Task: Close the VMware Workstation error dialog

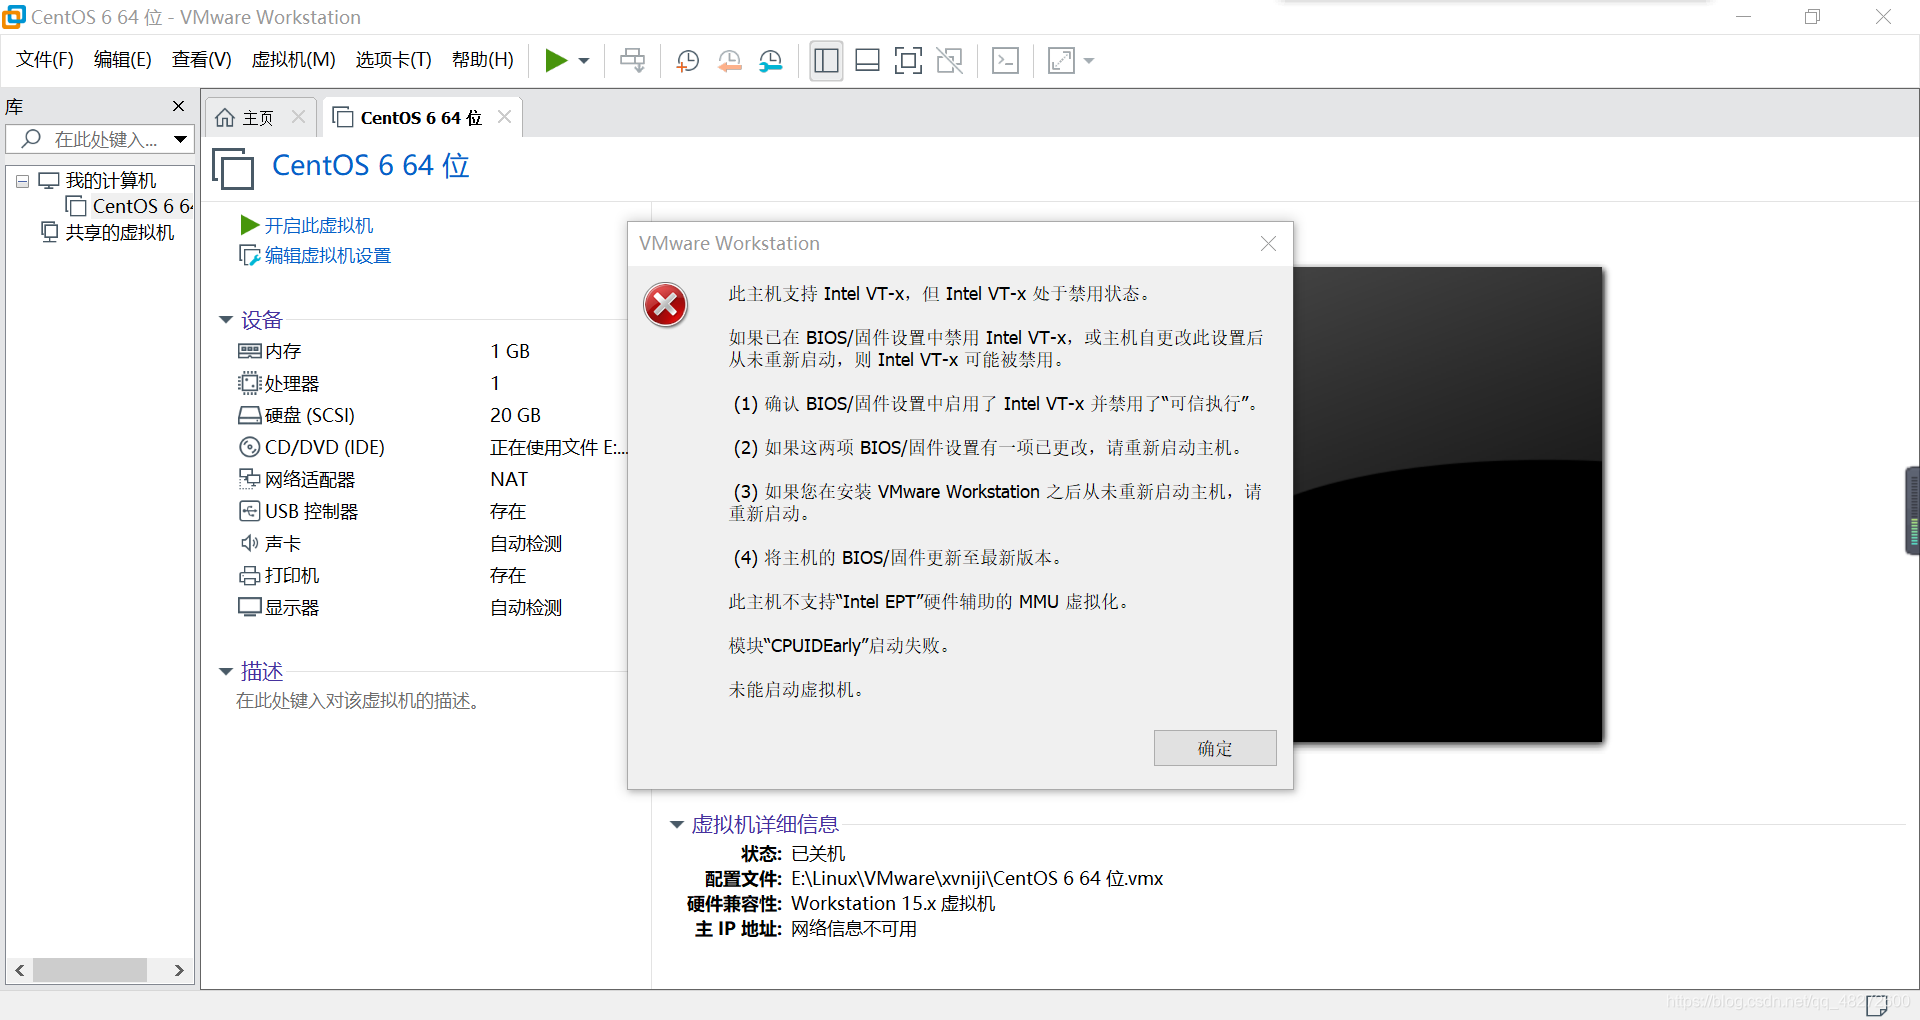Action: point(1268,243)
